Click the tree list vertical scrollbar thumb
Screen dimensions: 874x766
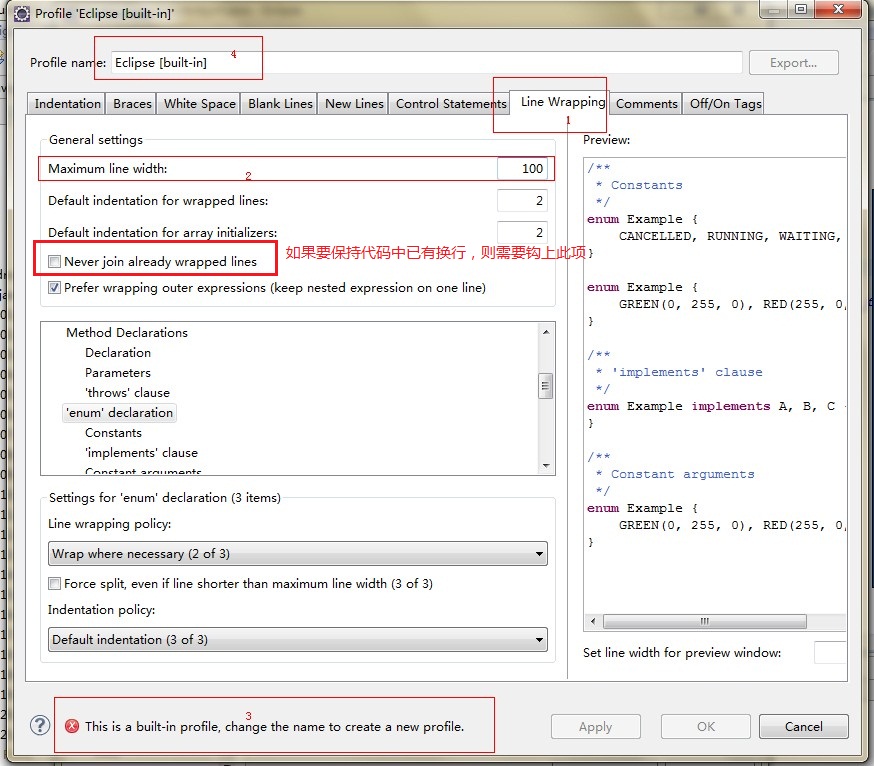[x=546, y=386]
